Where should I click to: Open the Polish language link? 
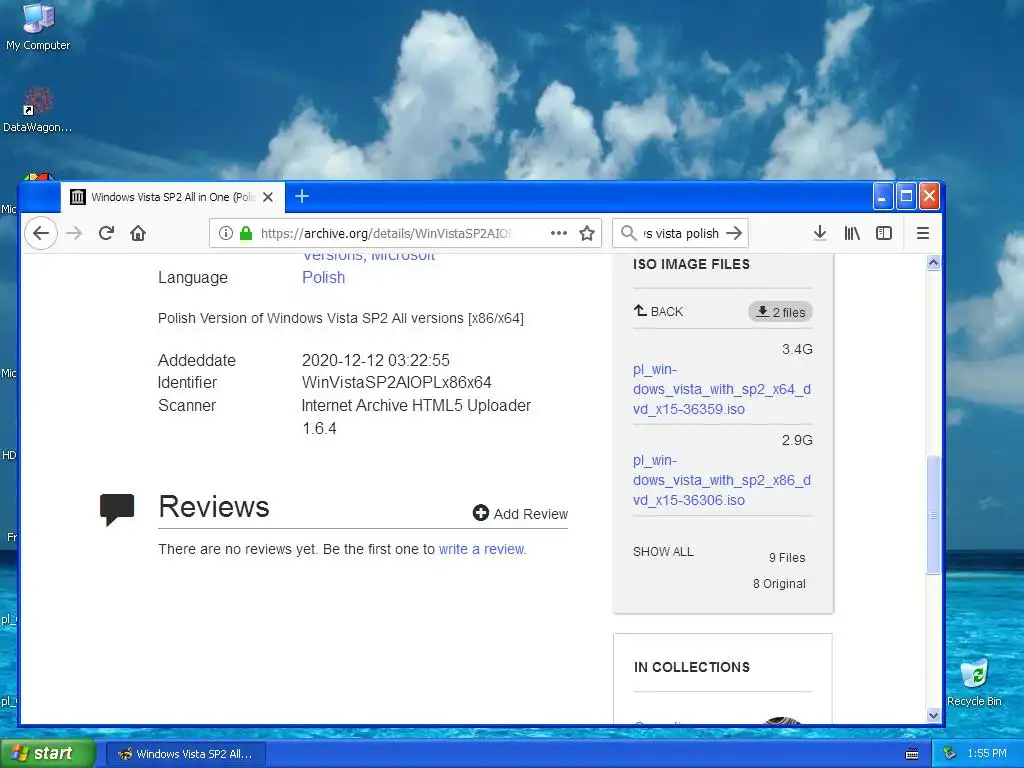pos(323,277)
